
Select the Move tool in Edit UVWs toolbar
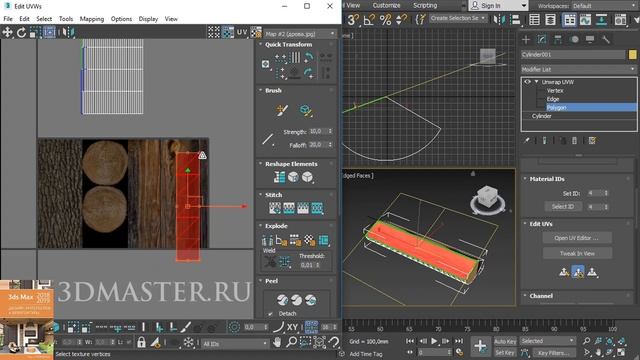pos(7,32)
